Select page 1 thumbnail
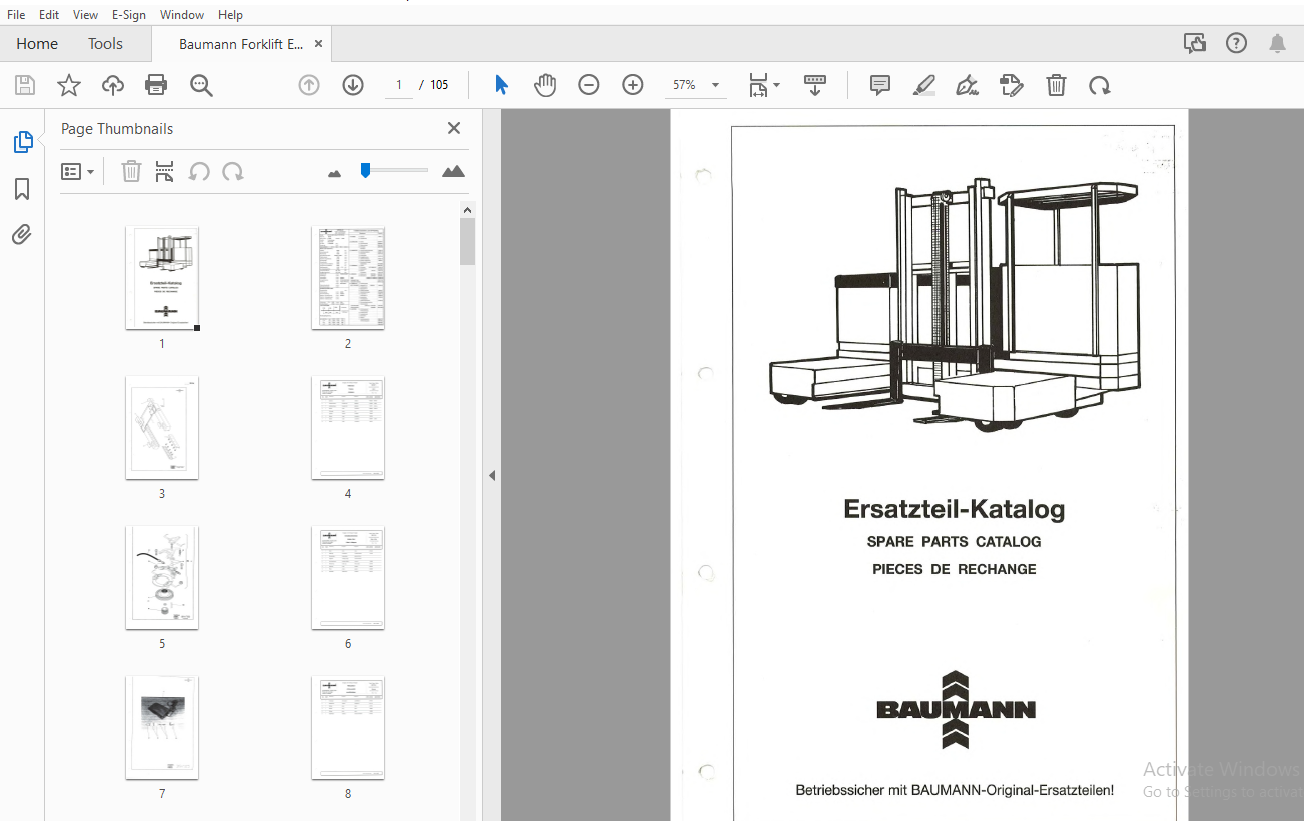The width and height of the screenshot is (1304, 821). point(162,278)
